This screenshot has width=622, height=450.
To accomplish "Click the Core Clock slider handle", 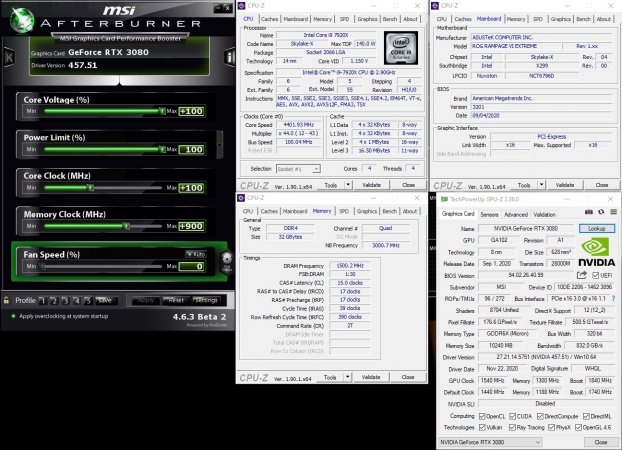I will click(x=91, y=188).
